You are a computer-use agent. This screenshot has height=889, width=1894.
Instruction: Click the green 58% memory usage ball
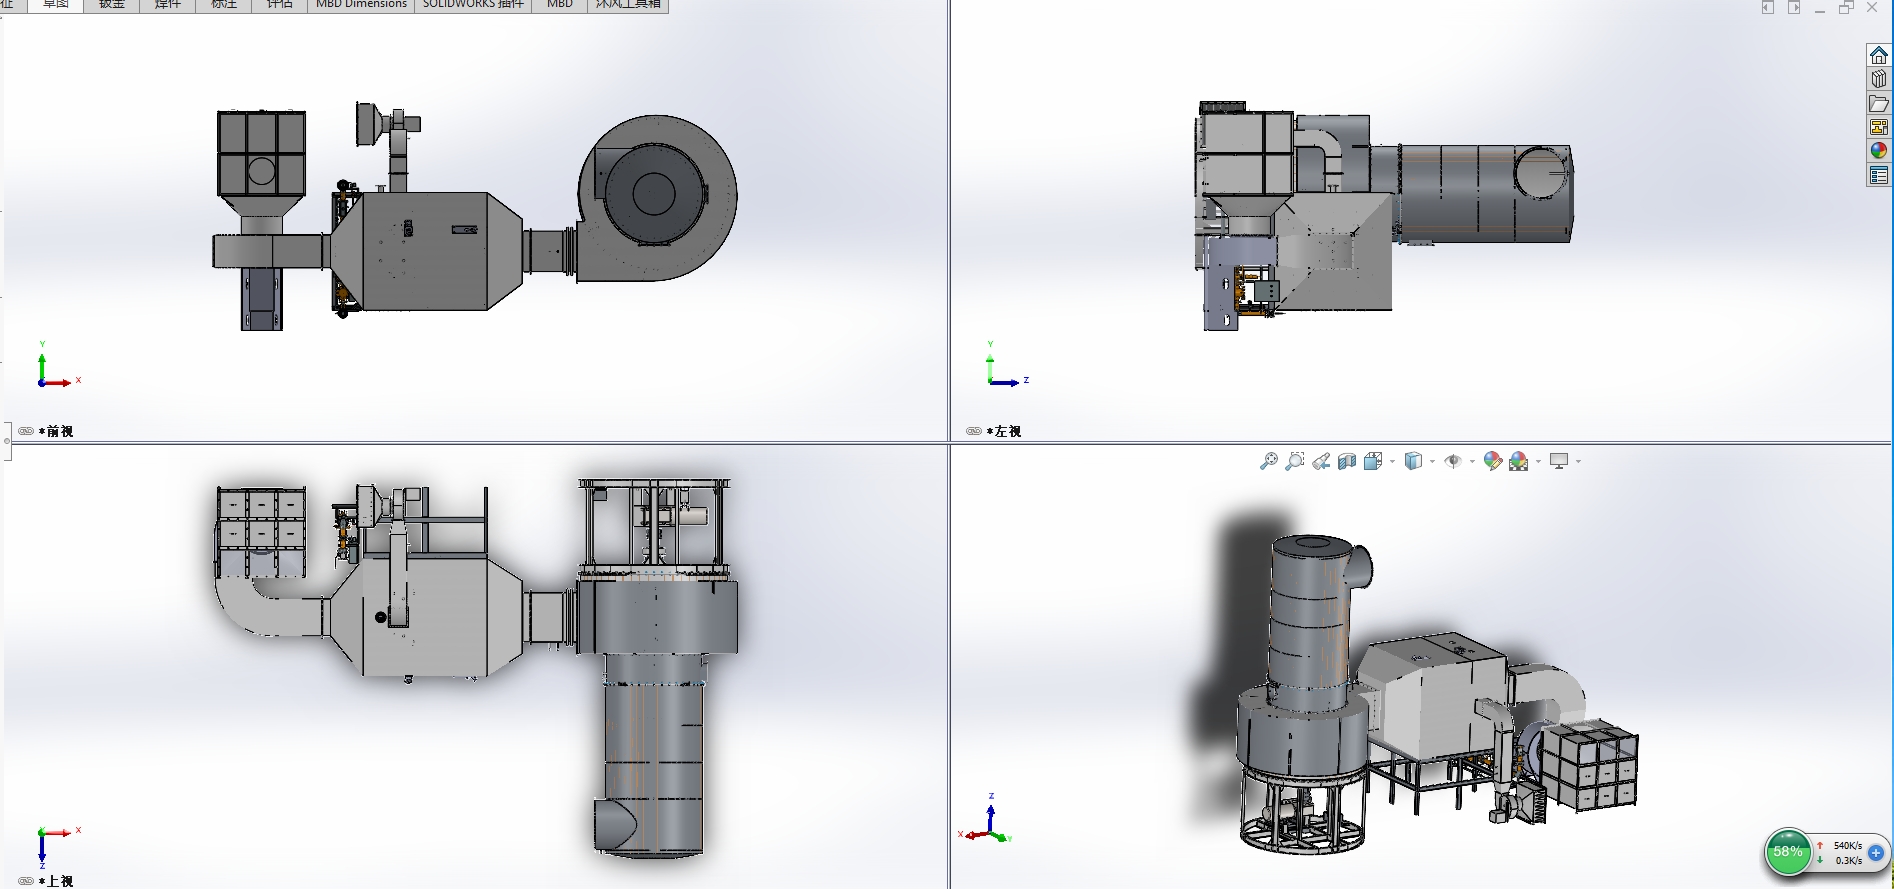tap(1788, 852)
